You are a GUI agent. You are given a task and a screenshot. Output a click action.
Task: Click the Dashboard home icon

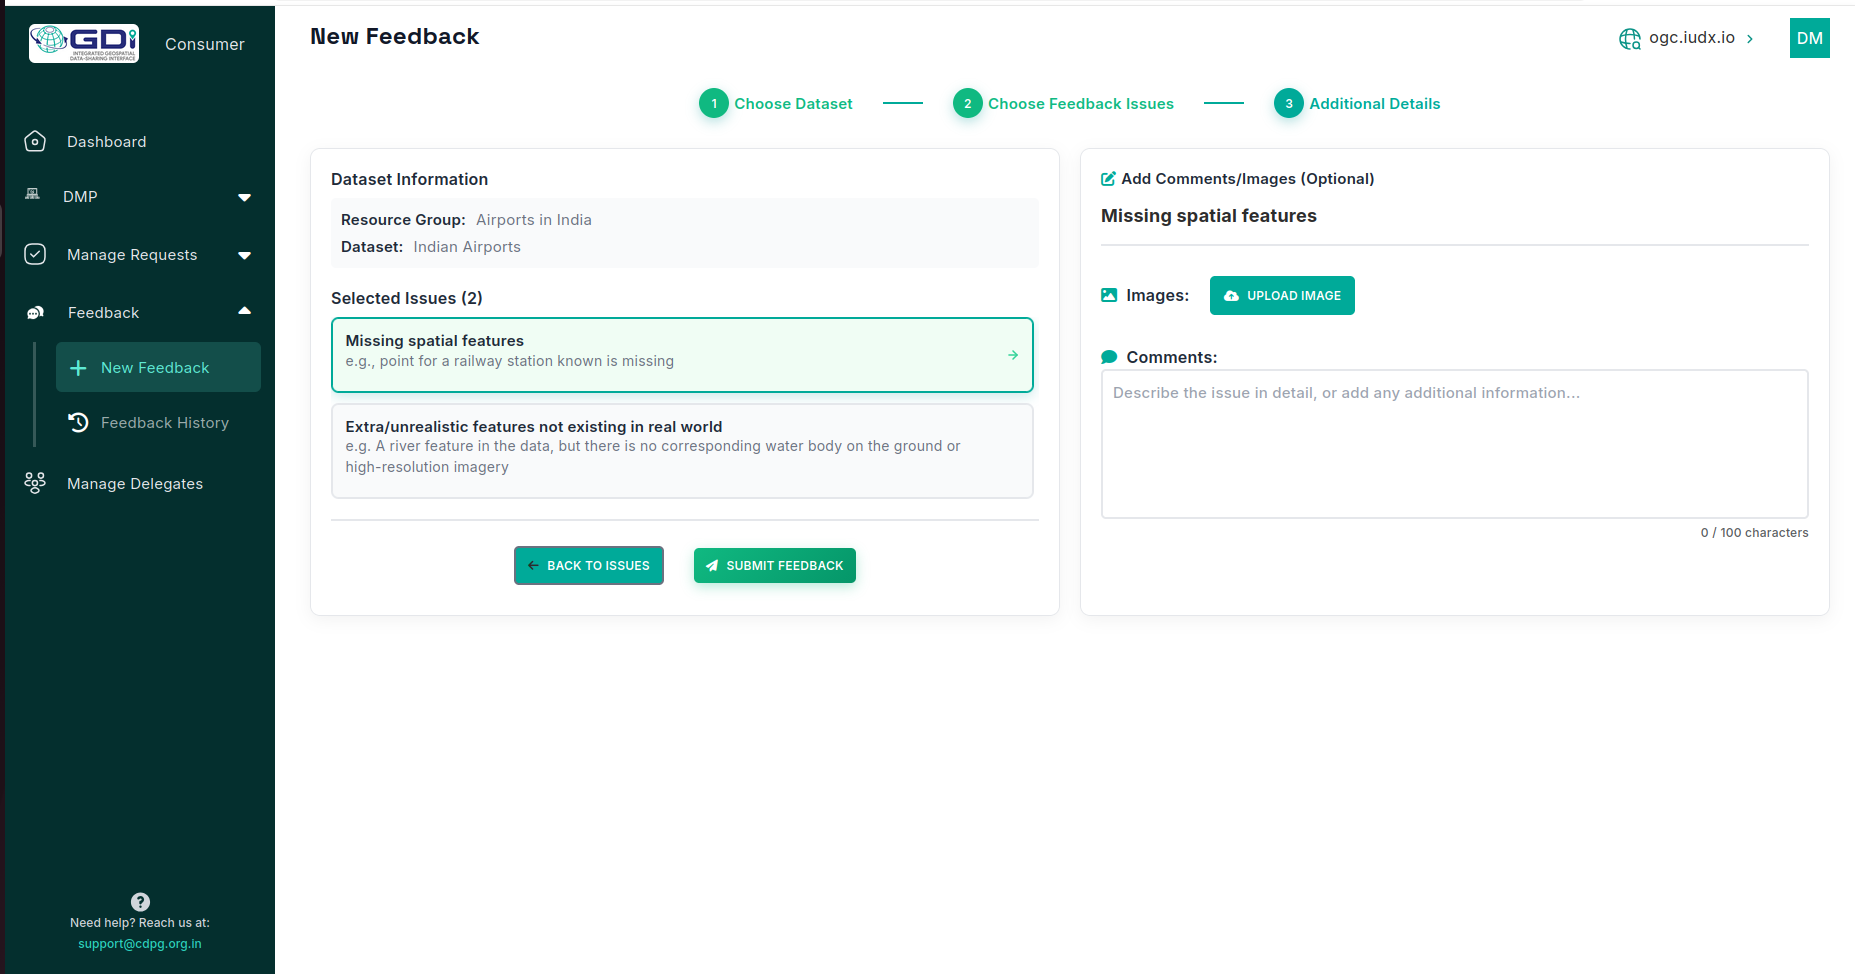click(35, 142)
